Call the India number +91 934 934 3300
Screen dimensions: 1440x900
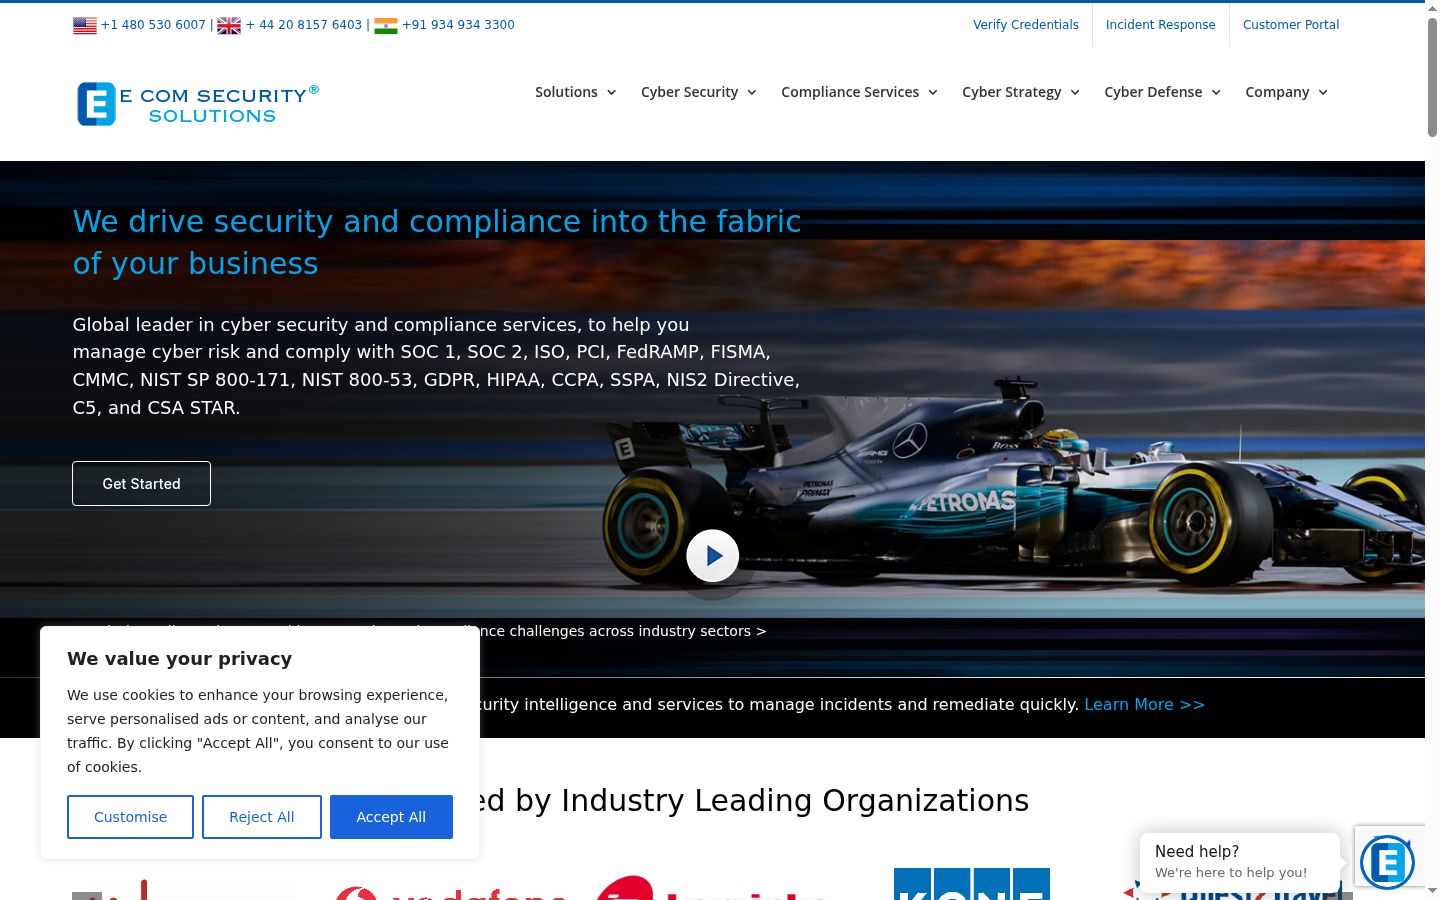458,25
